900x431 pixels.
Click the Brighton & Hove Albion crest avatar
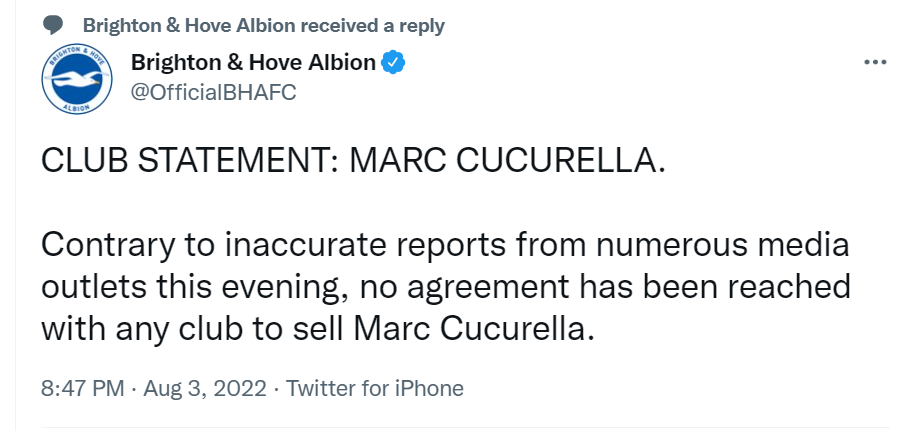(x=77, y=79)
